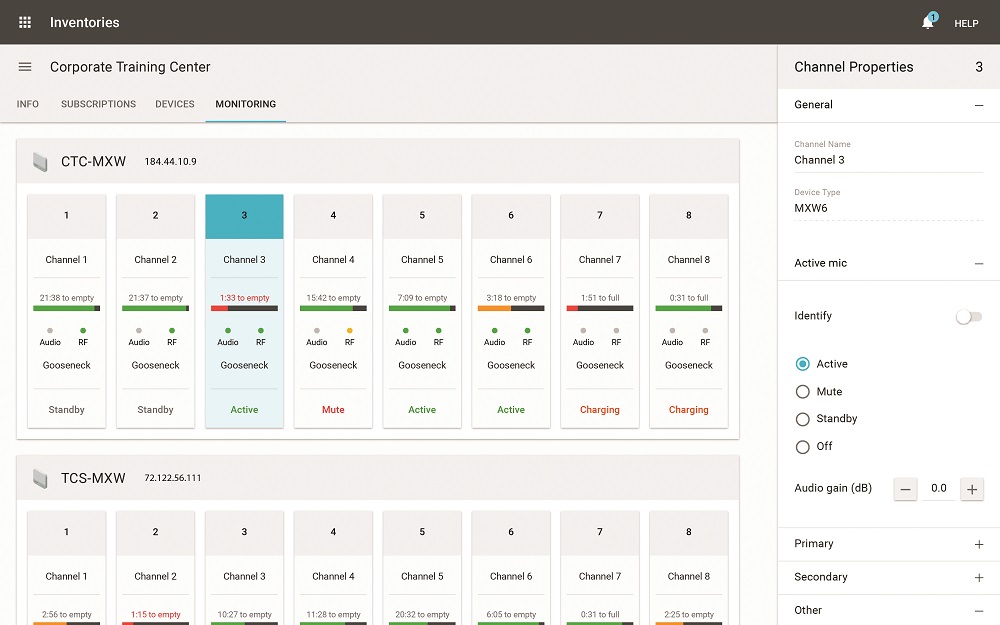
Task: Click '3:18 to empty' battery text
Action: 511,298
